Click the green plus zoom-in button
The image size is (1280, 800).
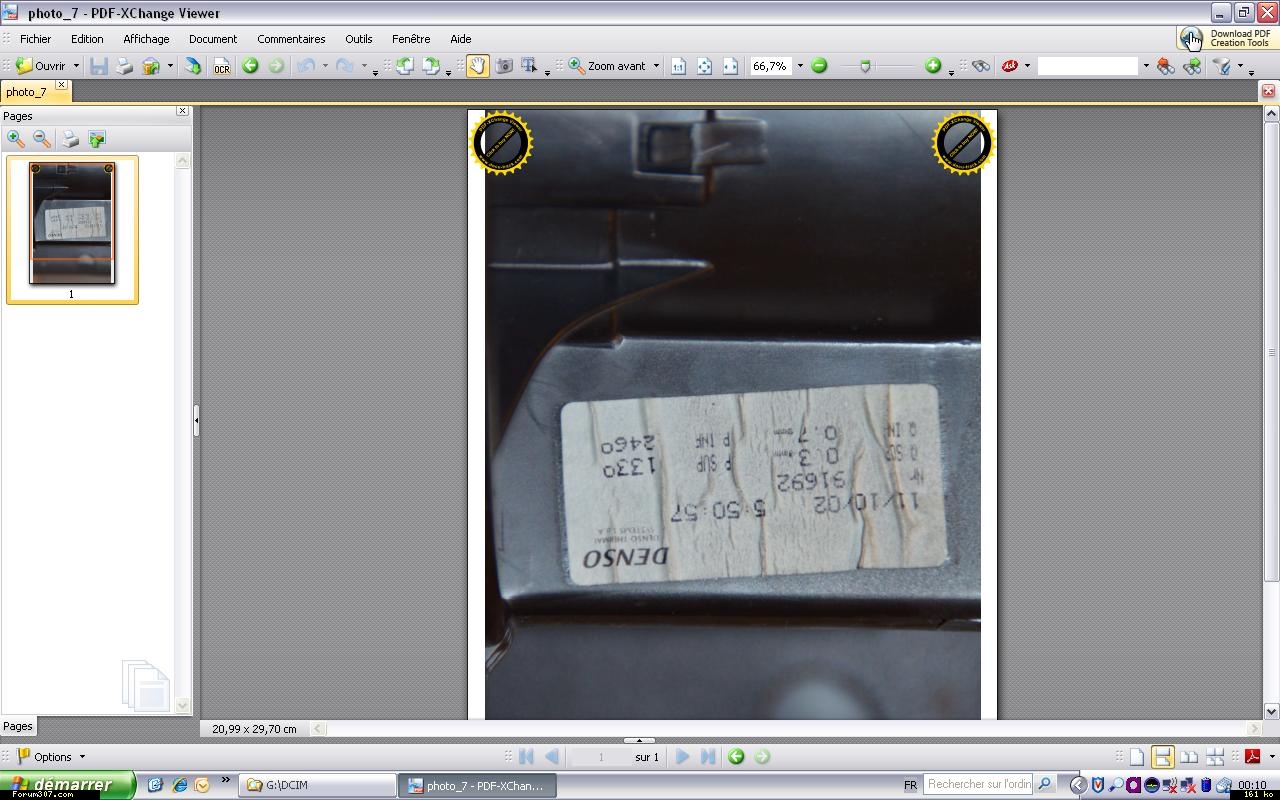click(x=933, y=66)
